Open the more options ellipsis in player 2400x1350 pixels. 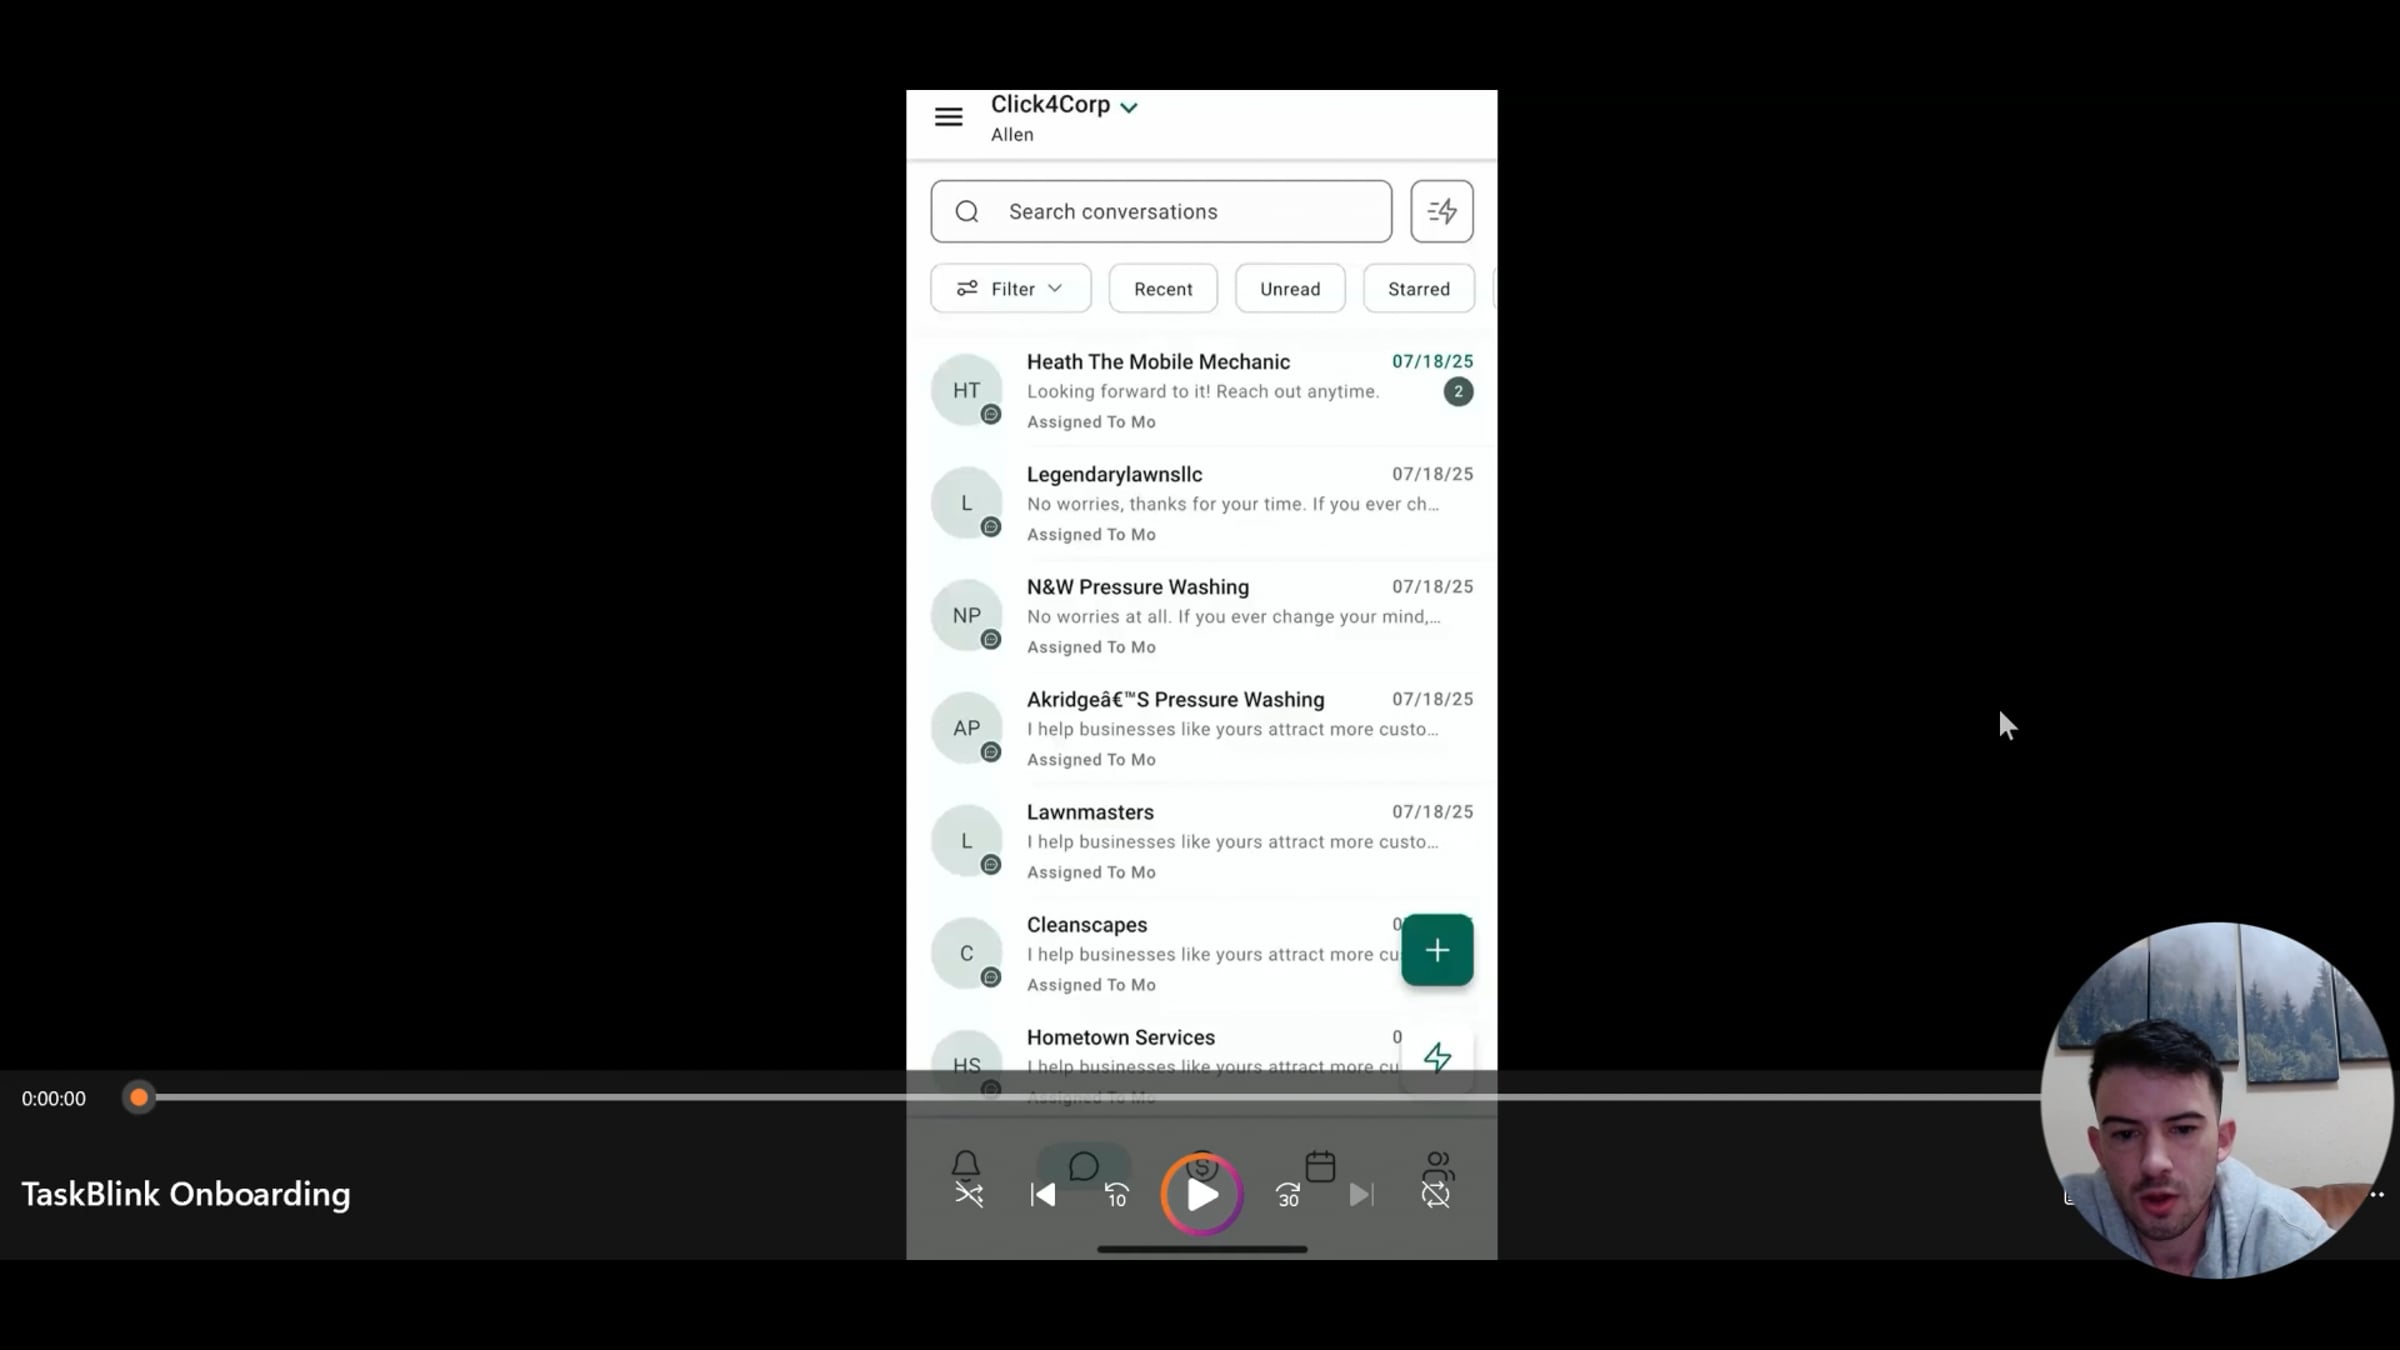[x=2377, y=1194]
